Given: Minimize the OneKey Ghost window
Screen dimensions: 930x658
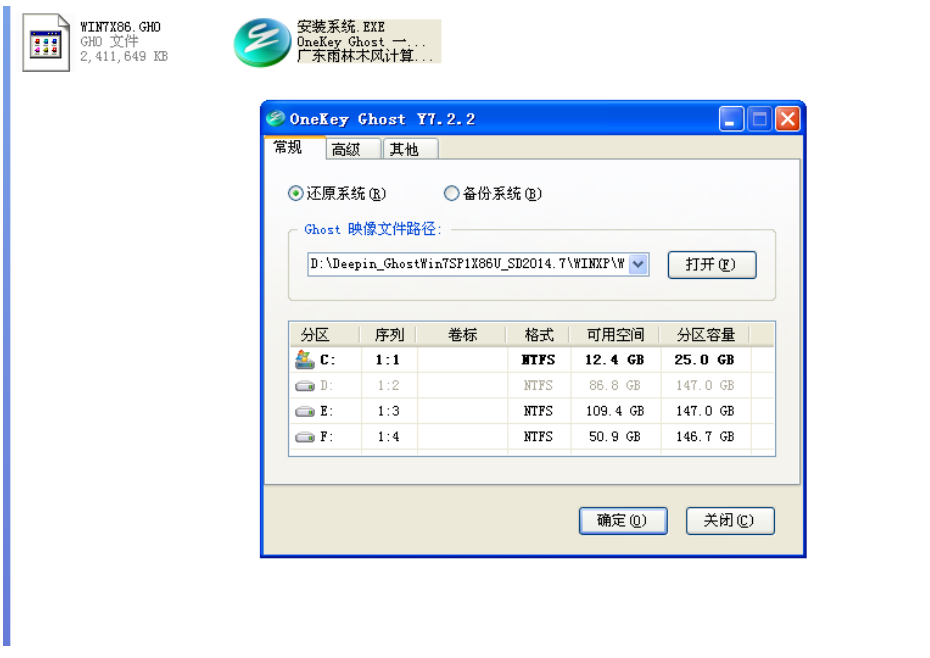Looking at the screenshot, I should tap(731, 119).
